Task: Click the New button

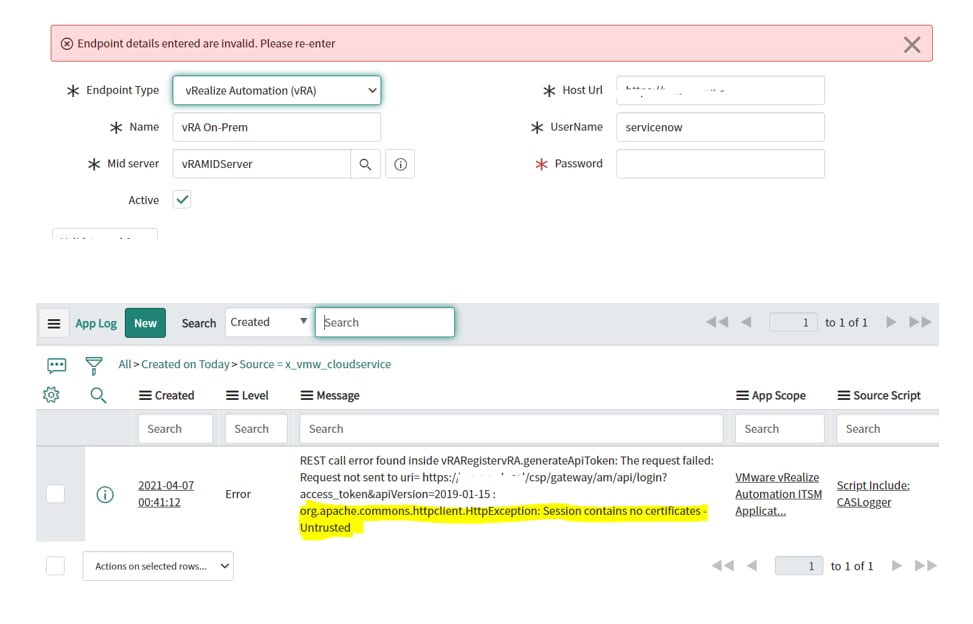Action: (145, 322)
